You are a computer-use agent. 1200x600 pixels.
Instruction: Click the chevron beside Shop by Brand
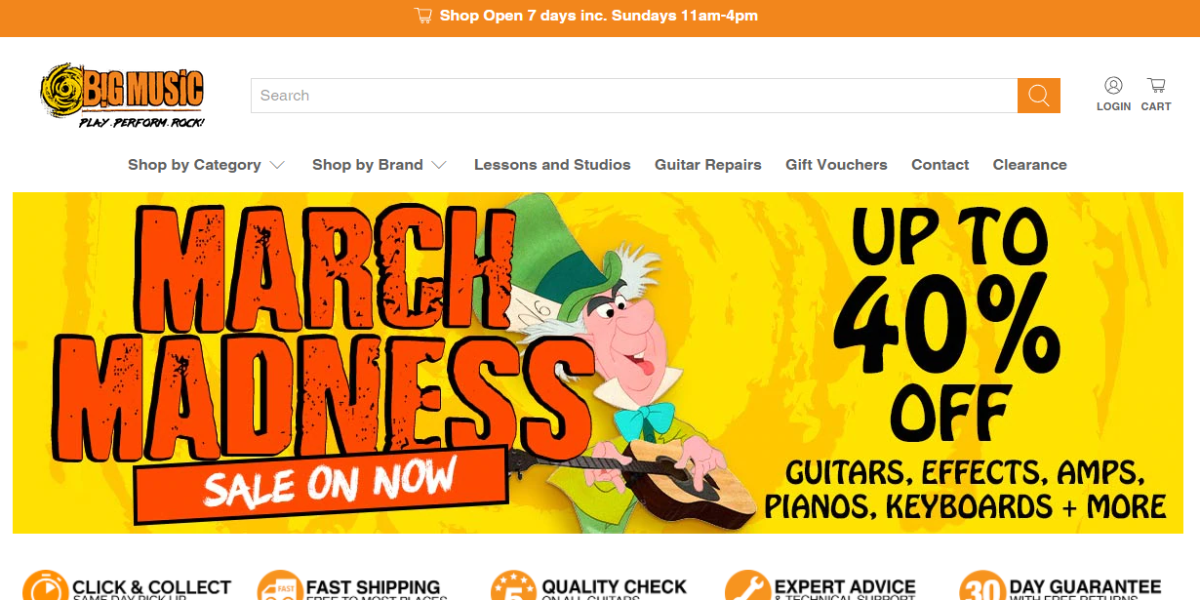pyautogui.click(x=439, y=165)
